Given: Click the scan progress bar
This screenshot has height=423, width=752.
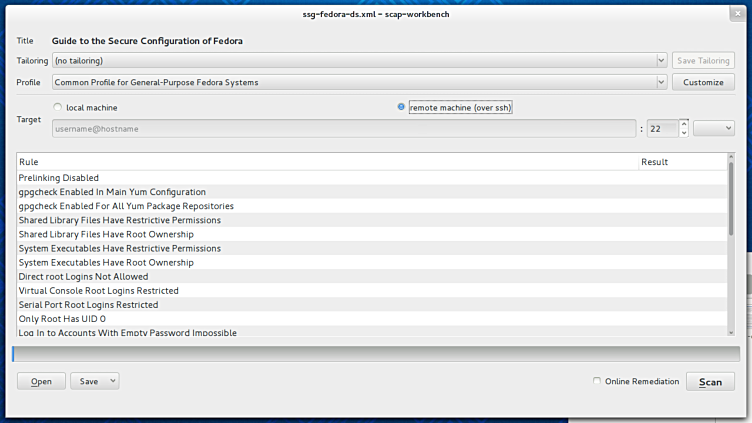Looking at the screenshot, I should click(x=376, y=354).
